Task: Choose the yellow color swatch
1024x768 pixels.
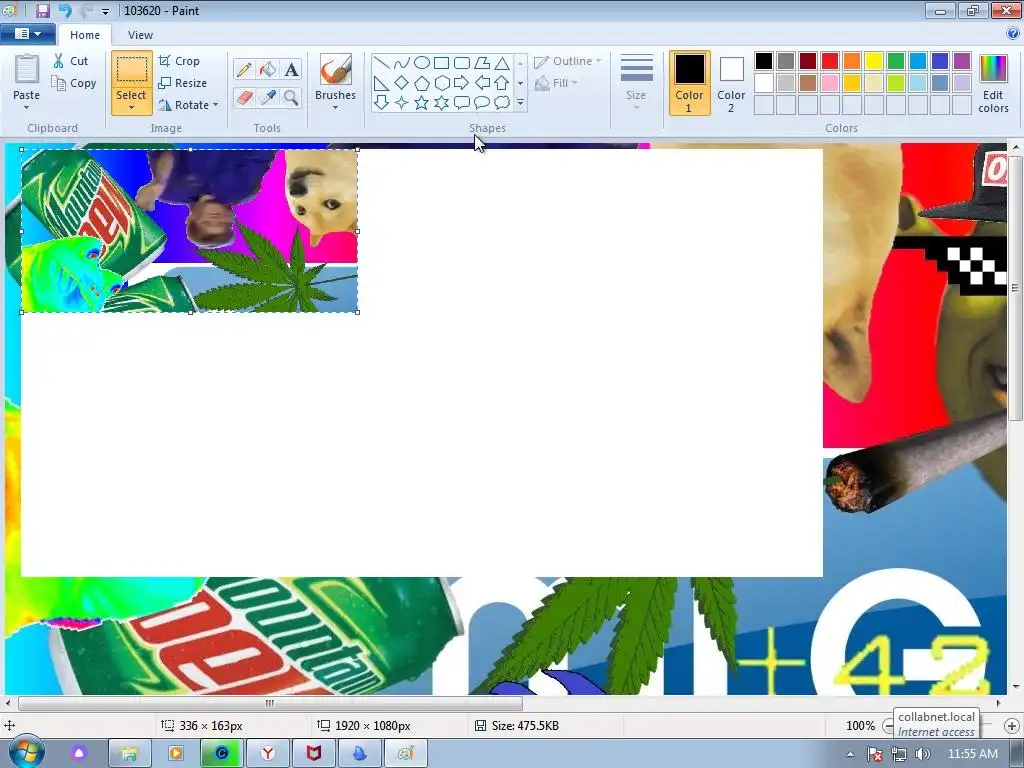Action: [873, 61]
